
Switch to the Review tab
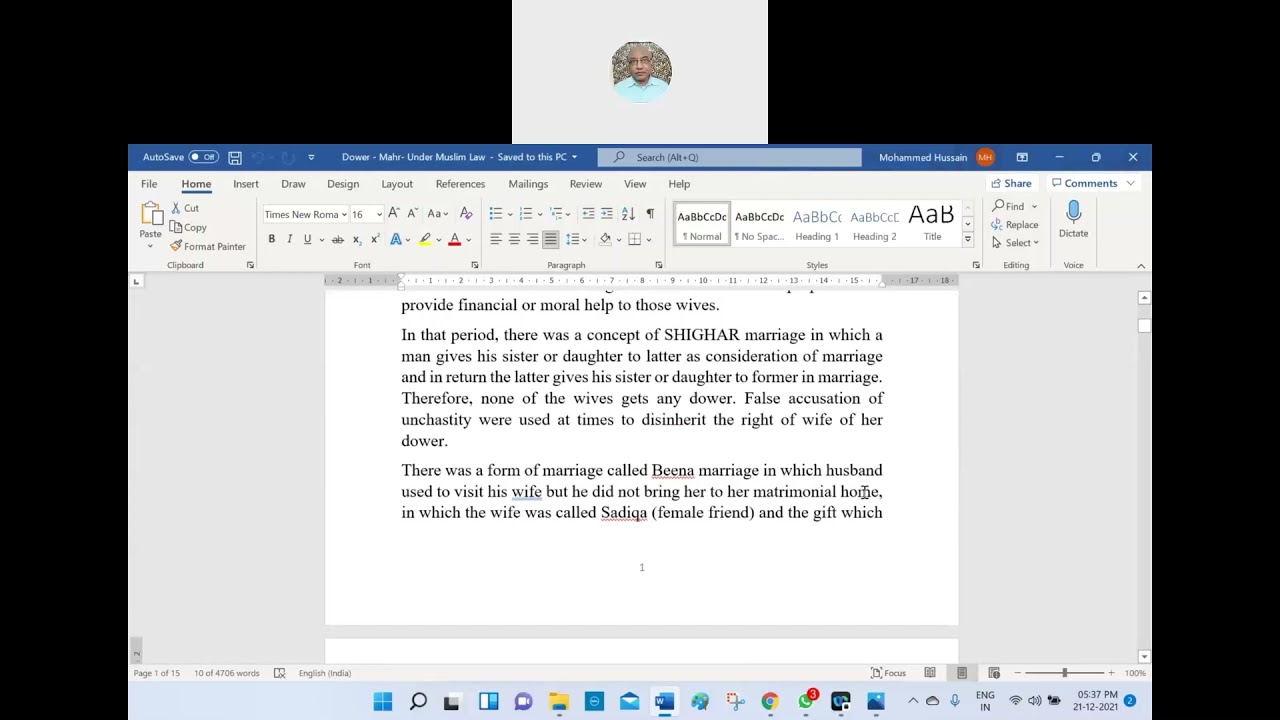[586, 184]
